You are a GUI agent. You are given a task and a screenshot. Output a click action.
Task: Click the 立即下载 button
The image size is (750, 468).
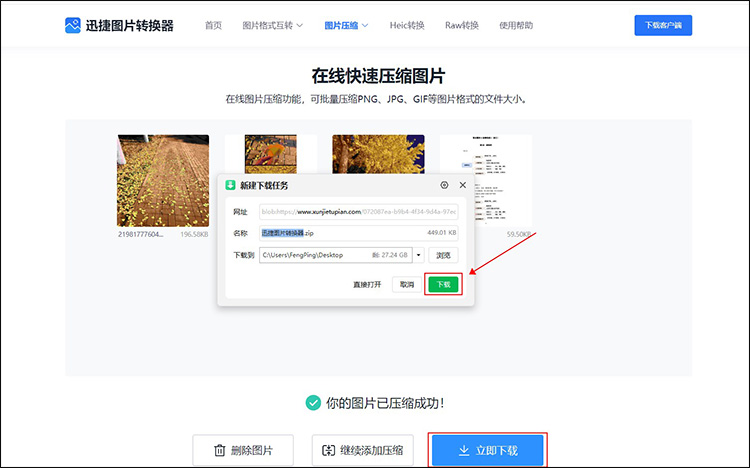pyautogui.click(x=487, y=450)
